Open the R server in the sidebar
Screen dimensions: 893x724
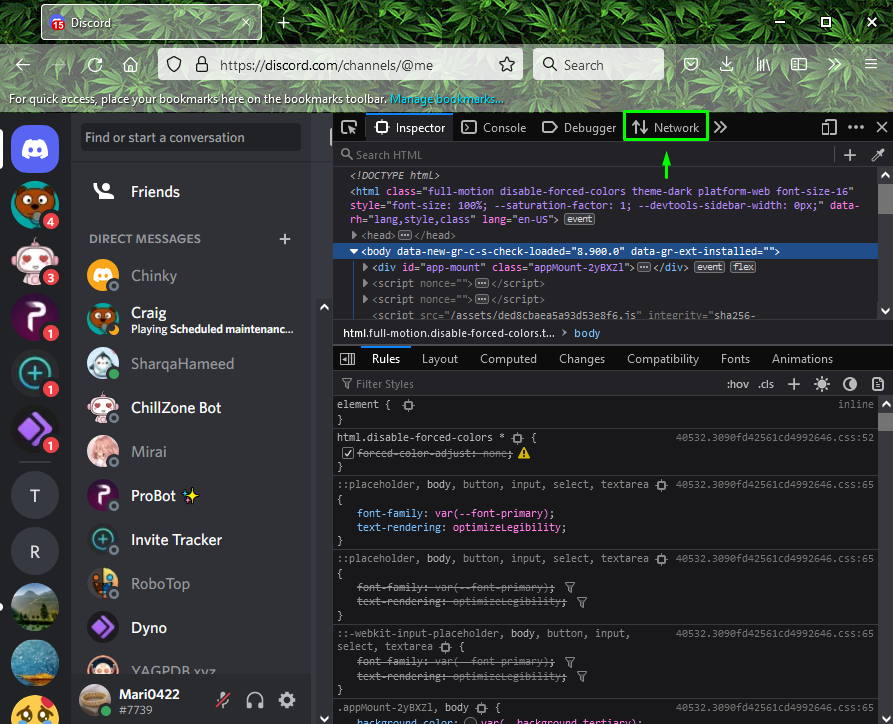coord(35,551)
